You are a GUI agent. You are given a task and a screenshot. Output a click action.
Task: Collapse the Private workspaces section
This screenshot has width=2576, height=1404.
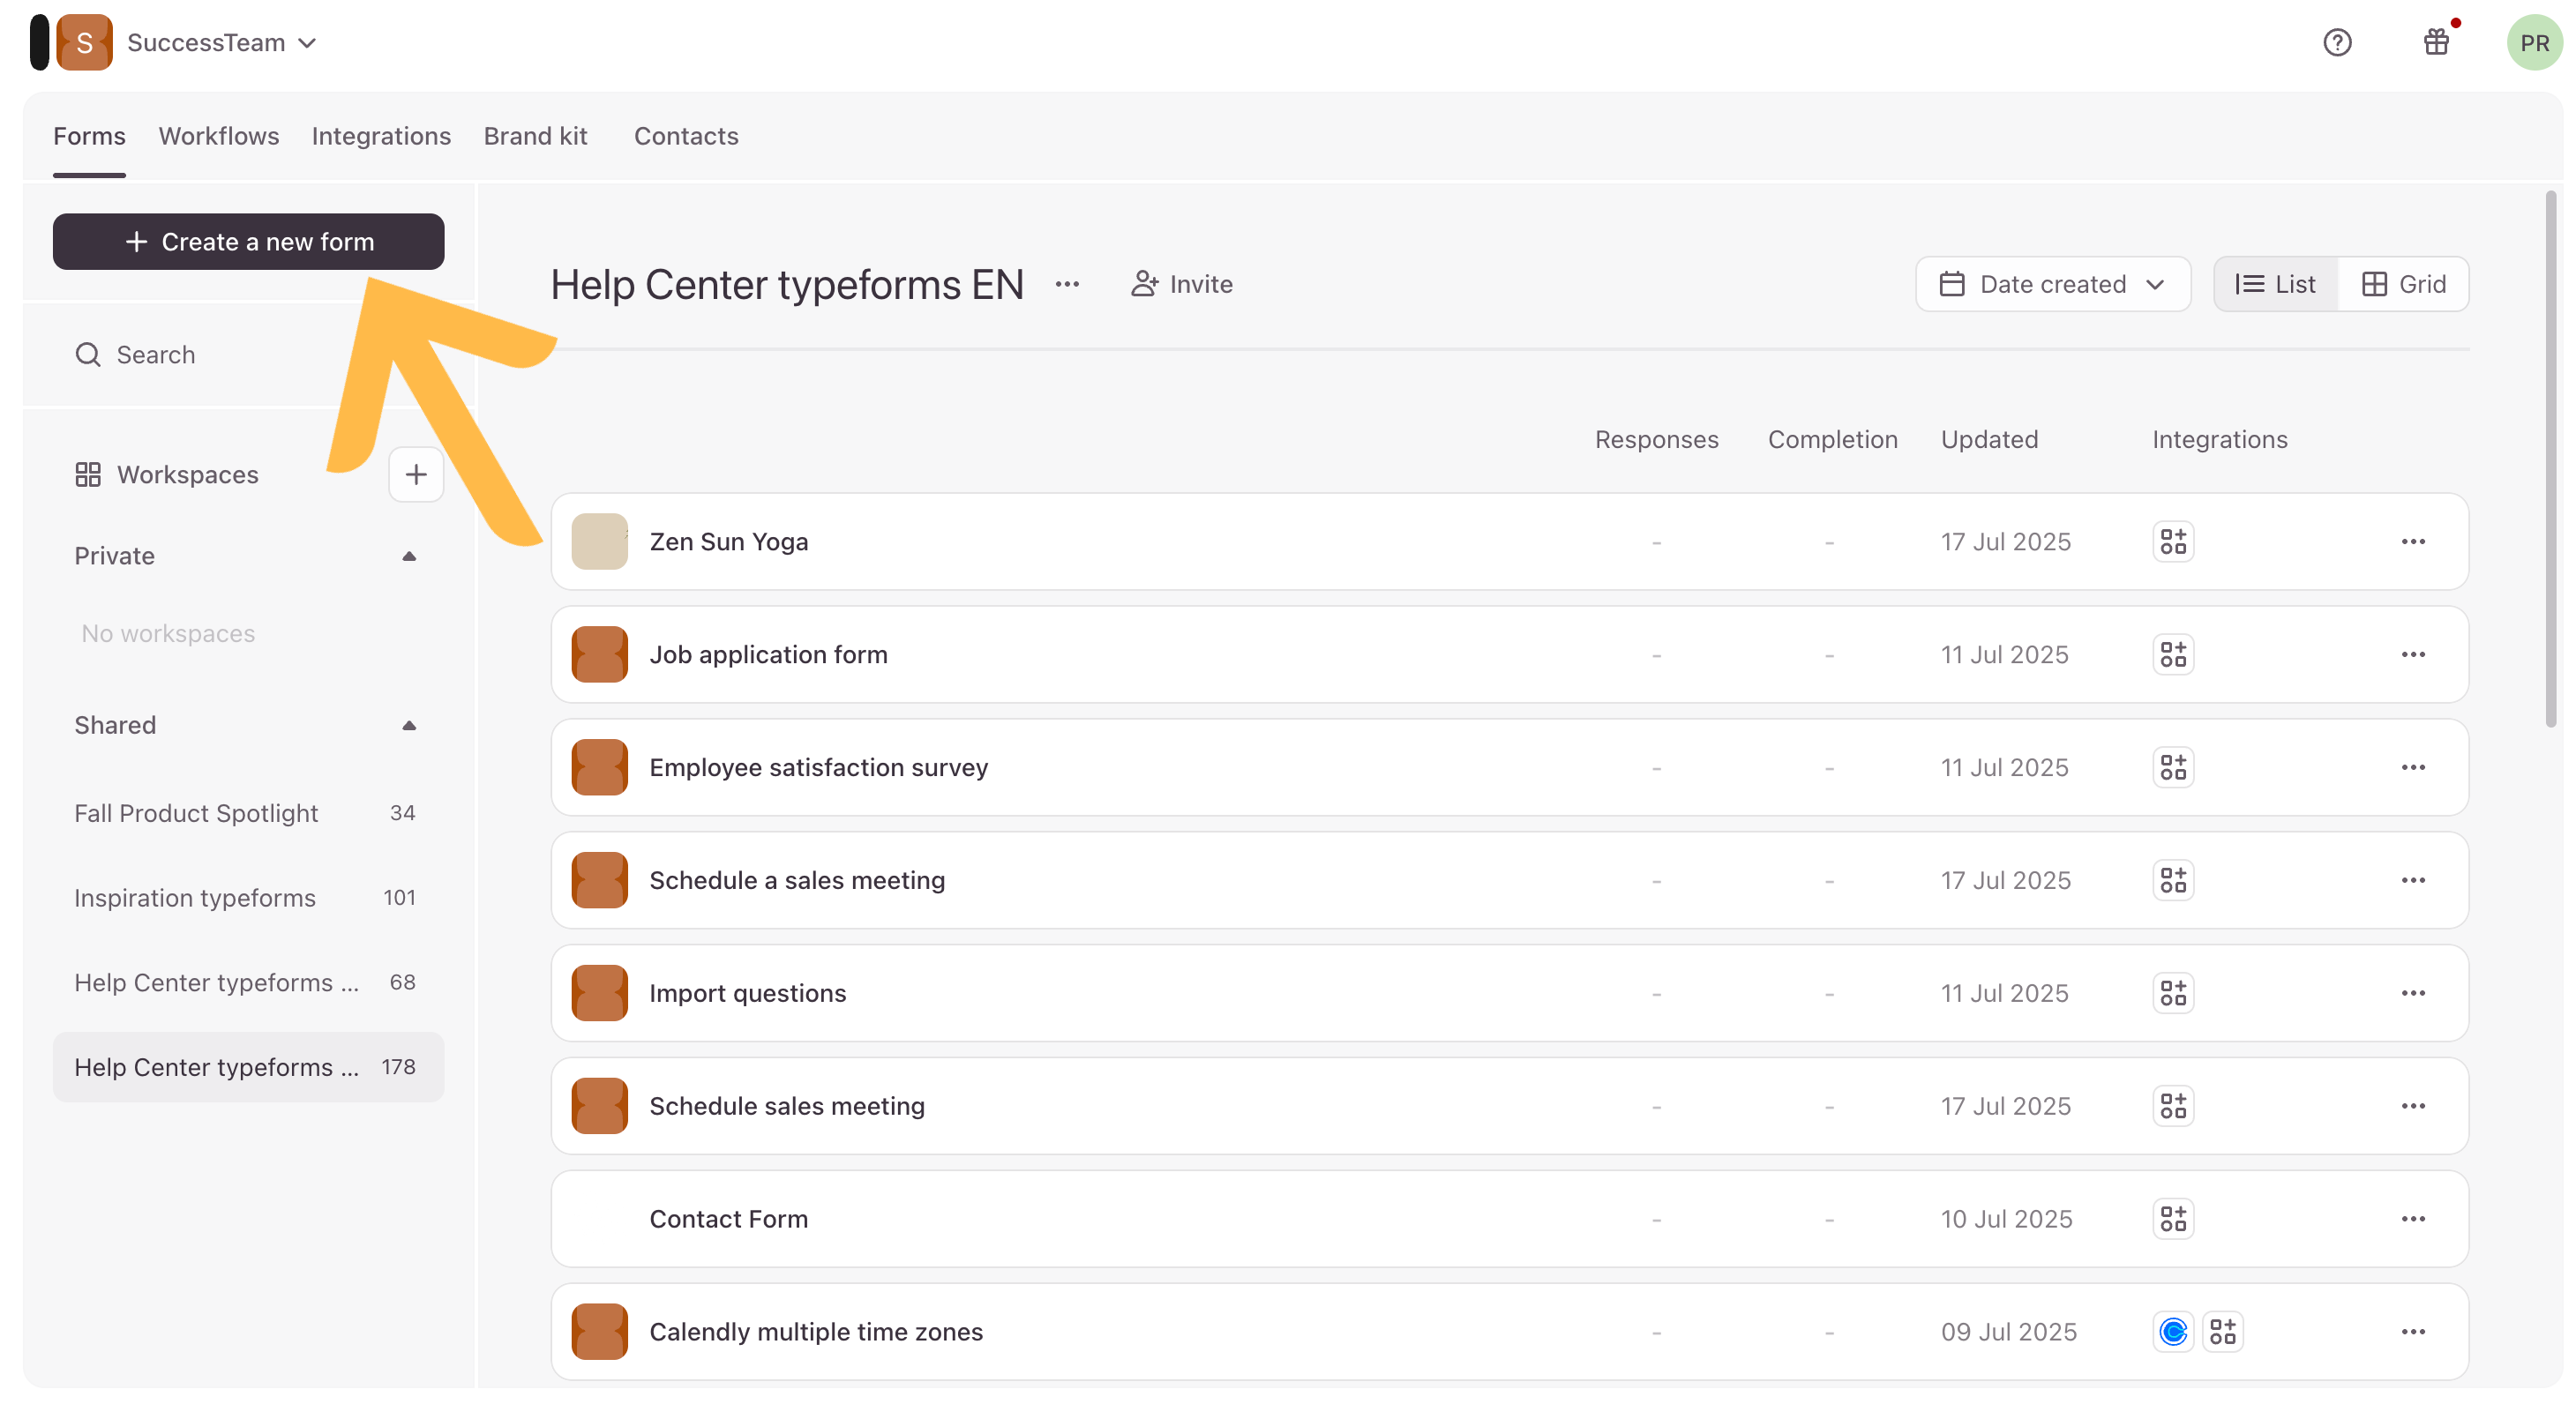[x=409, y=557]
